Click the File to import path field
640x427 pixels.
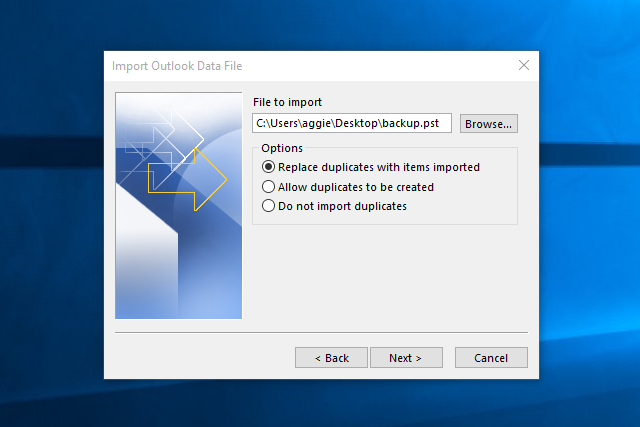[x=352, y=123]
